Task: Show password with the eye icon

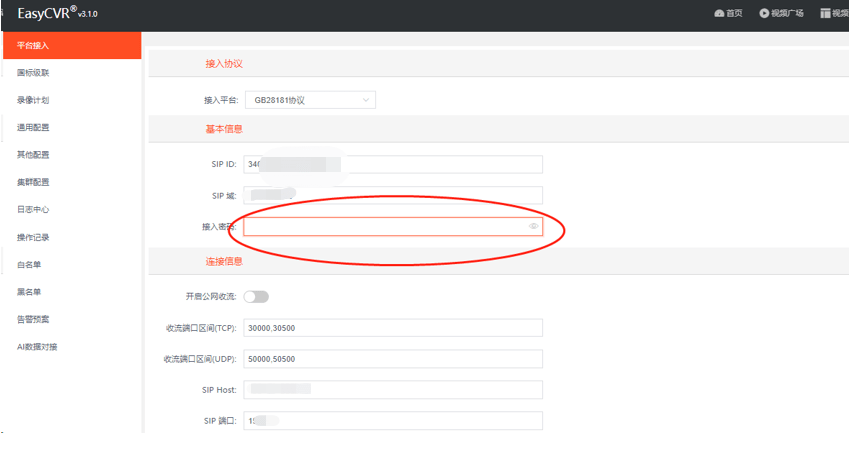Action: click(534, 227)
